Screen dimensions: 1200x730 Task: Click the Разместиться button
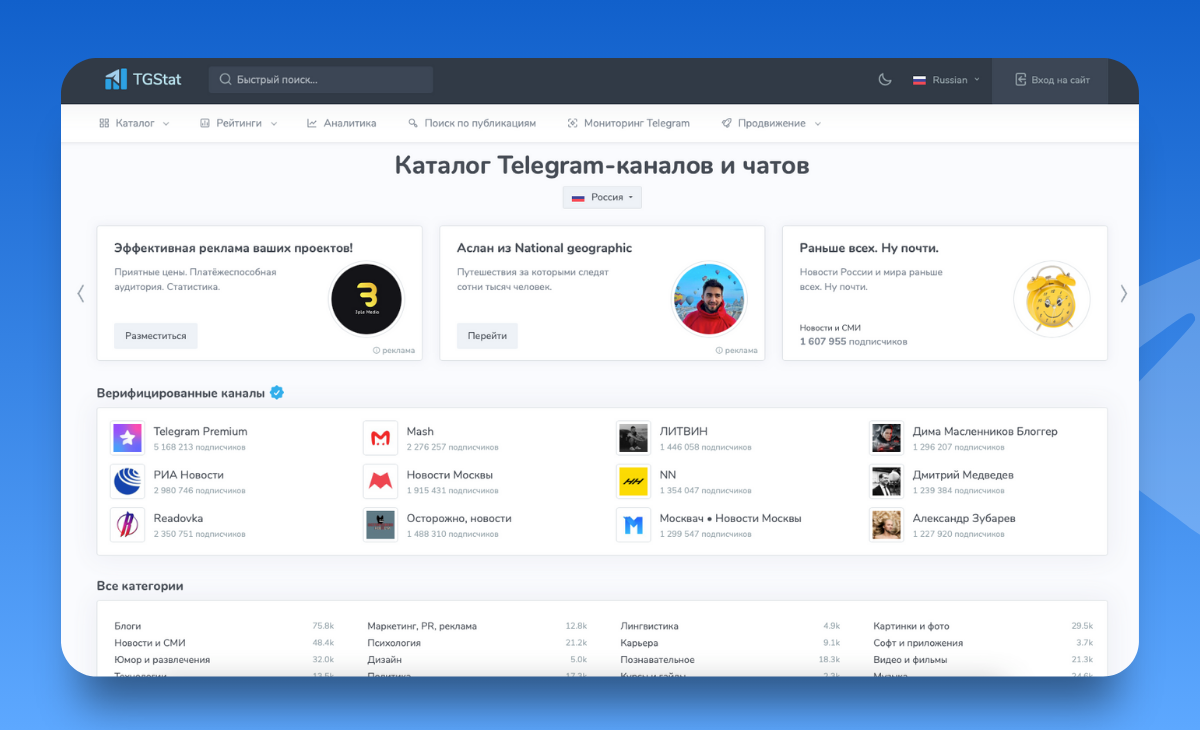click(x=155, y=336)
